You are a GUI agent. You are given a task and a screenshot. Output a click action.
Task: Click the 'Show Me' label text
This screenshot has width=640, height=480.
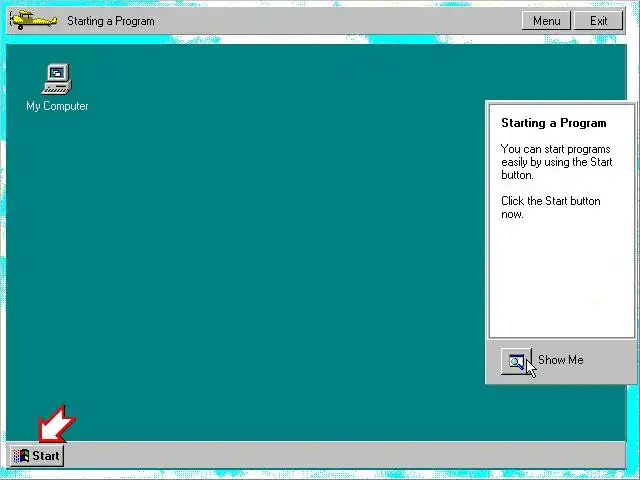click(560, 360)
